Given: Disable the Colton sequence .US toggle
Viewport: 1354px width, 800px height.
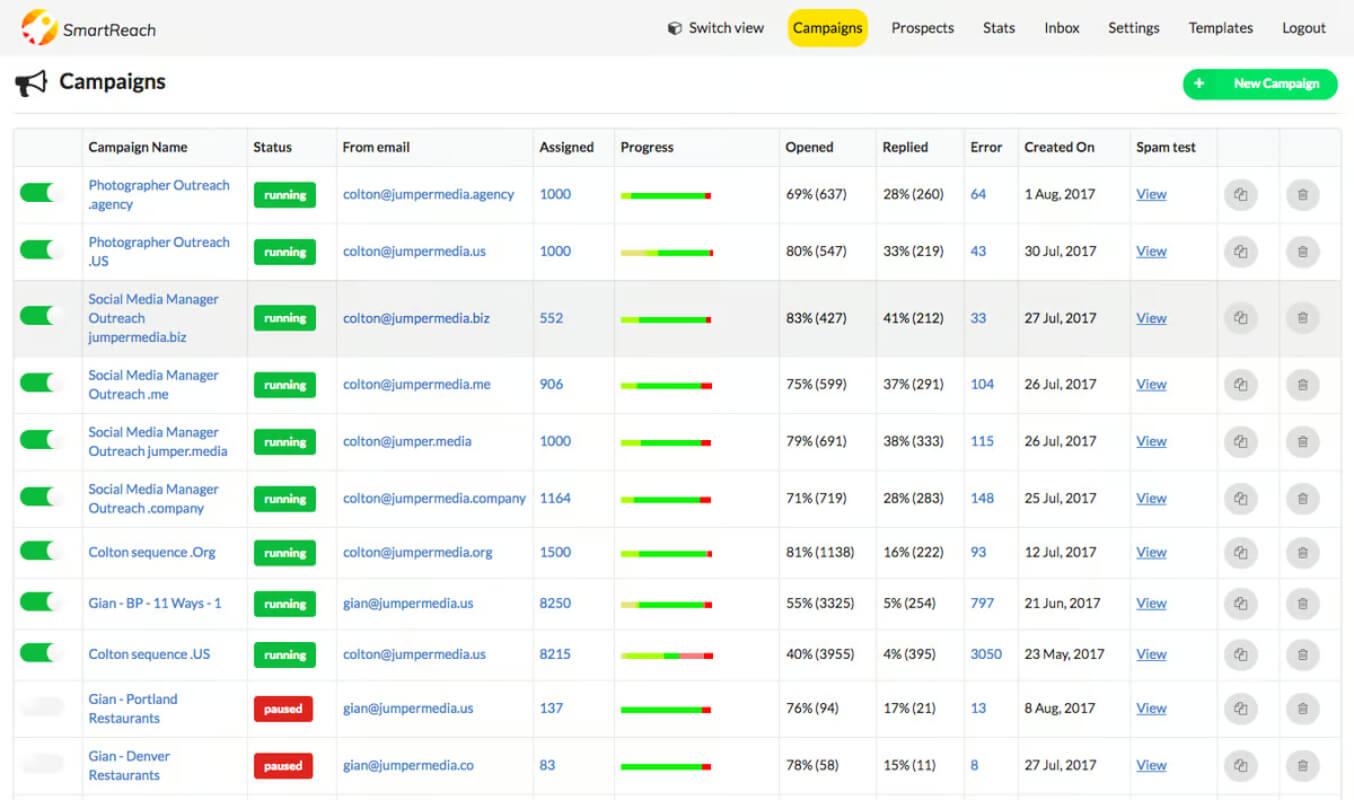Looking at the screenshot, I should pyautogui.click(x=41, y=653).
